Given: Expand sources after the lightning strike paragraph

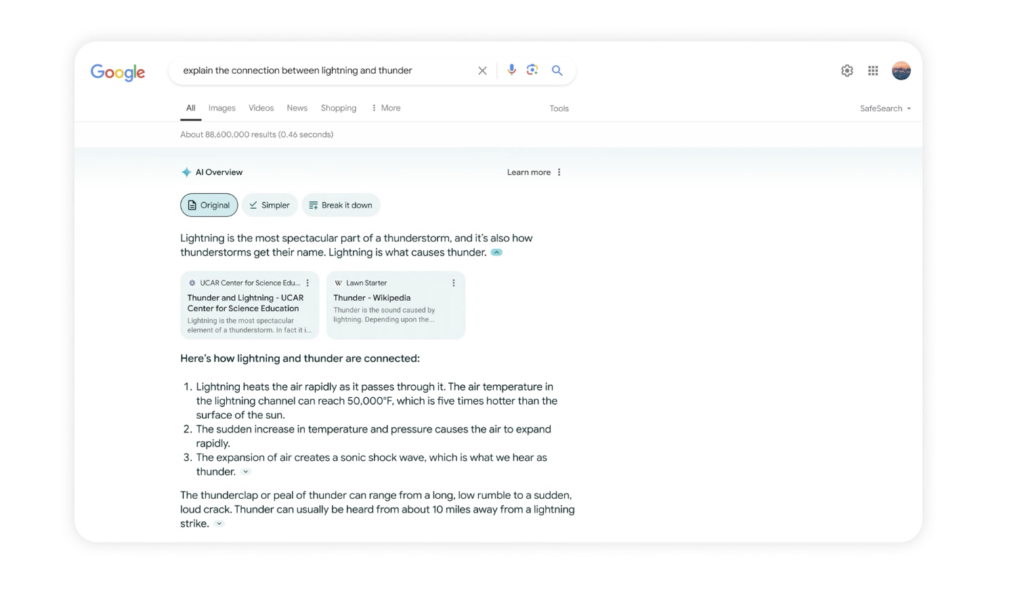Looking at the screenshot, I should pyautogui.click(x=219, y=524).
